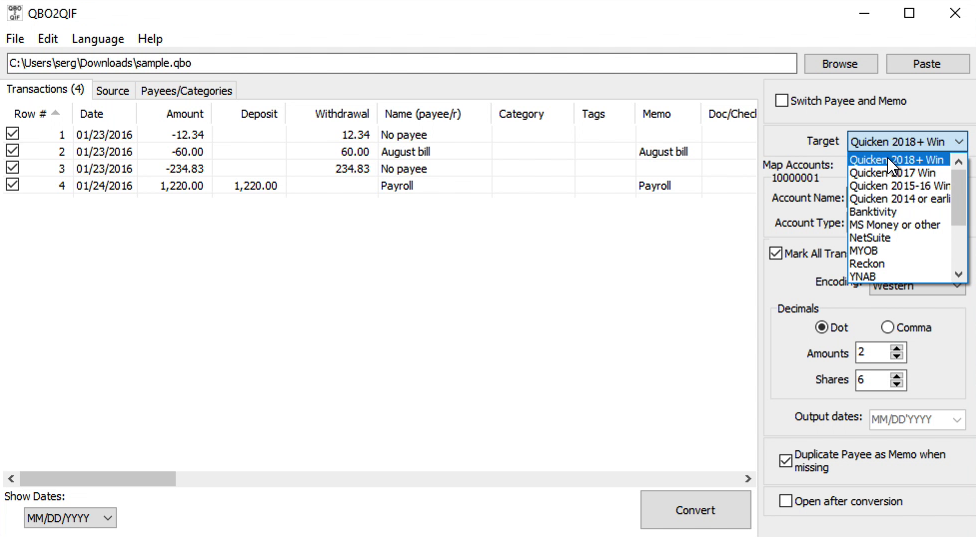This screenshot has height=537, width=976.
Task: Click the Convert button
Action: pyautogui.click(x=695, y=510)
